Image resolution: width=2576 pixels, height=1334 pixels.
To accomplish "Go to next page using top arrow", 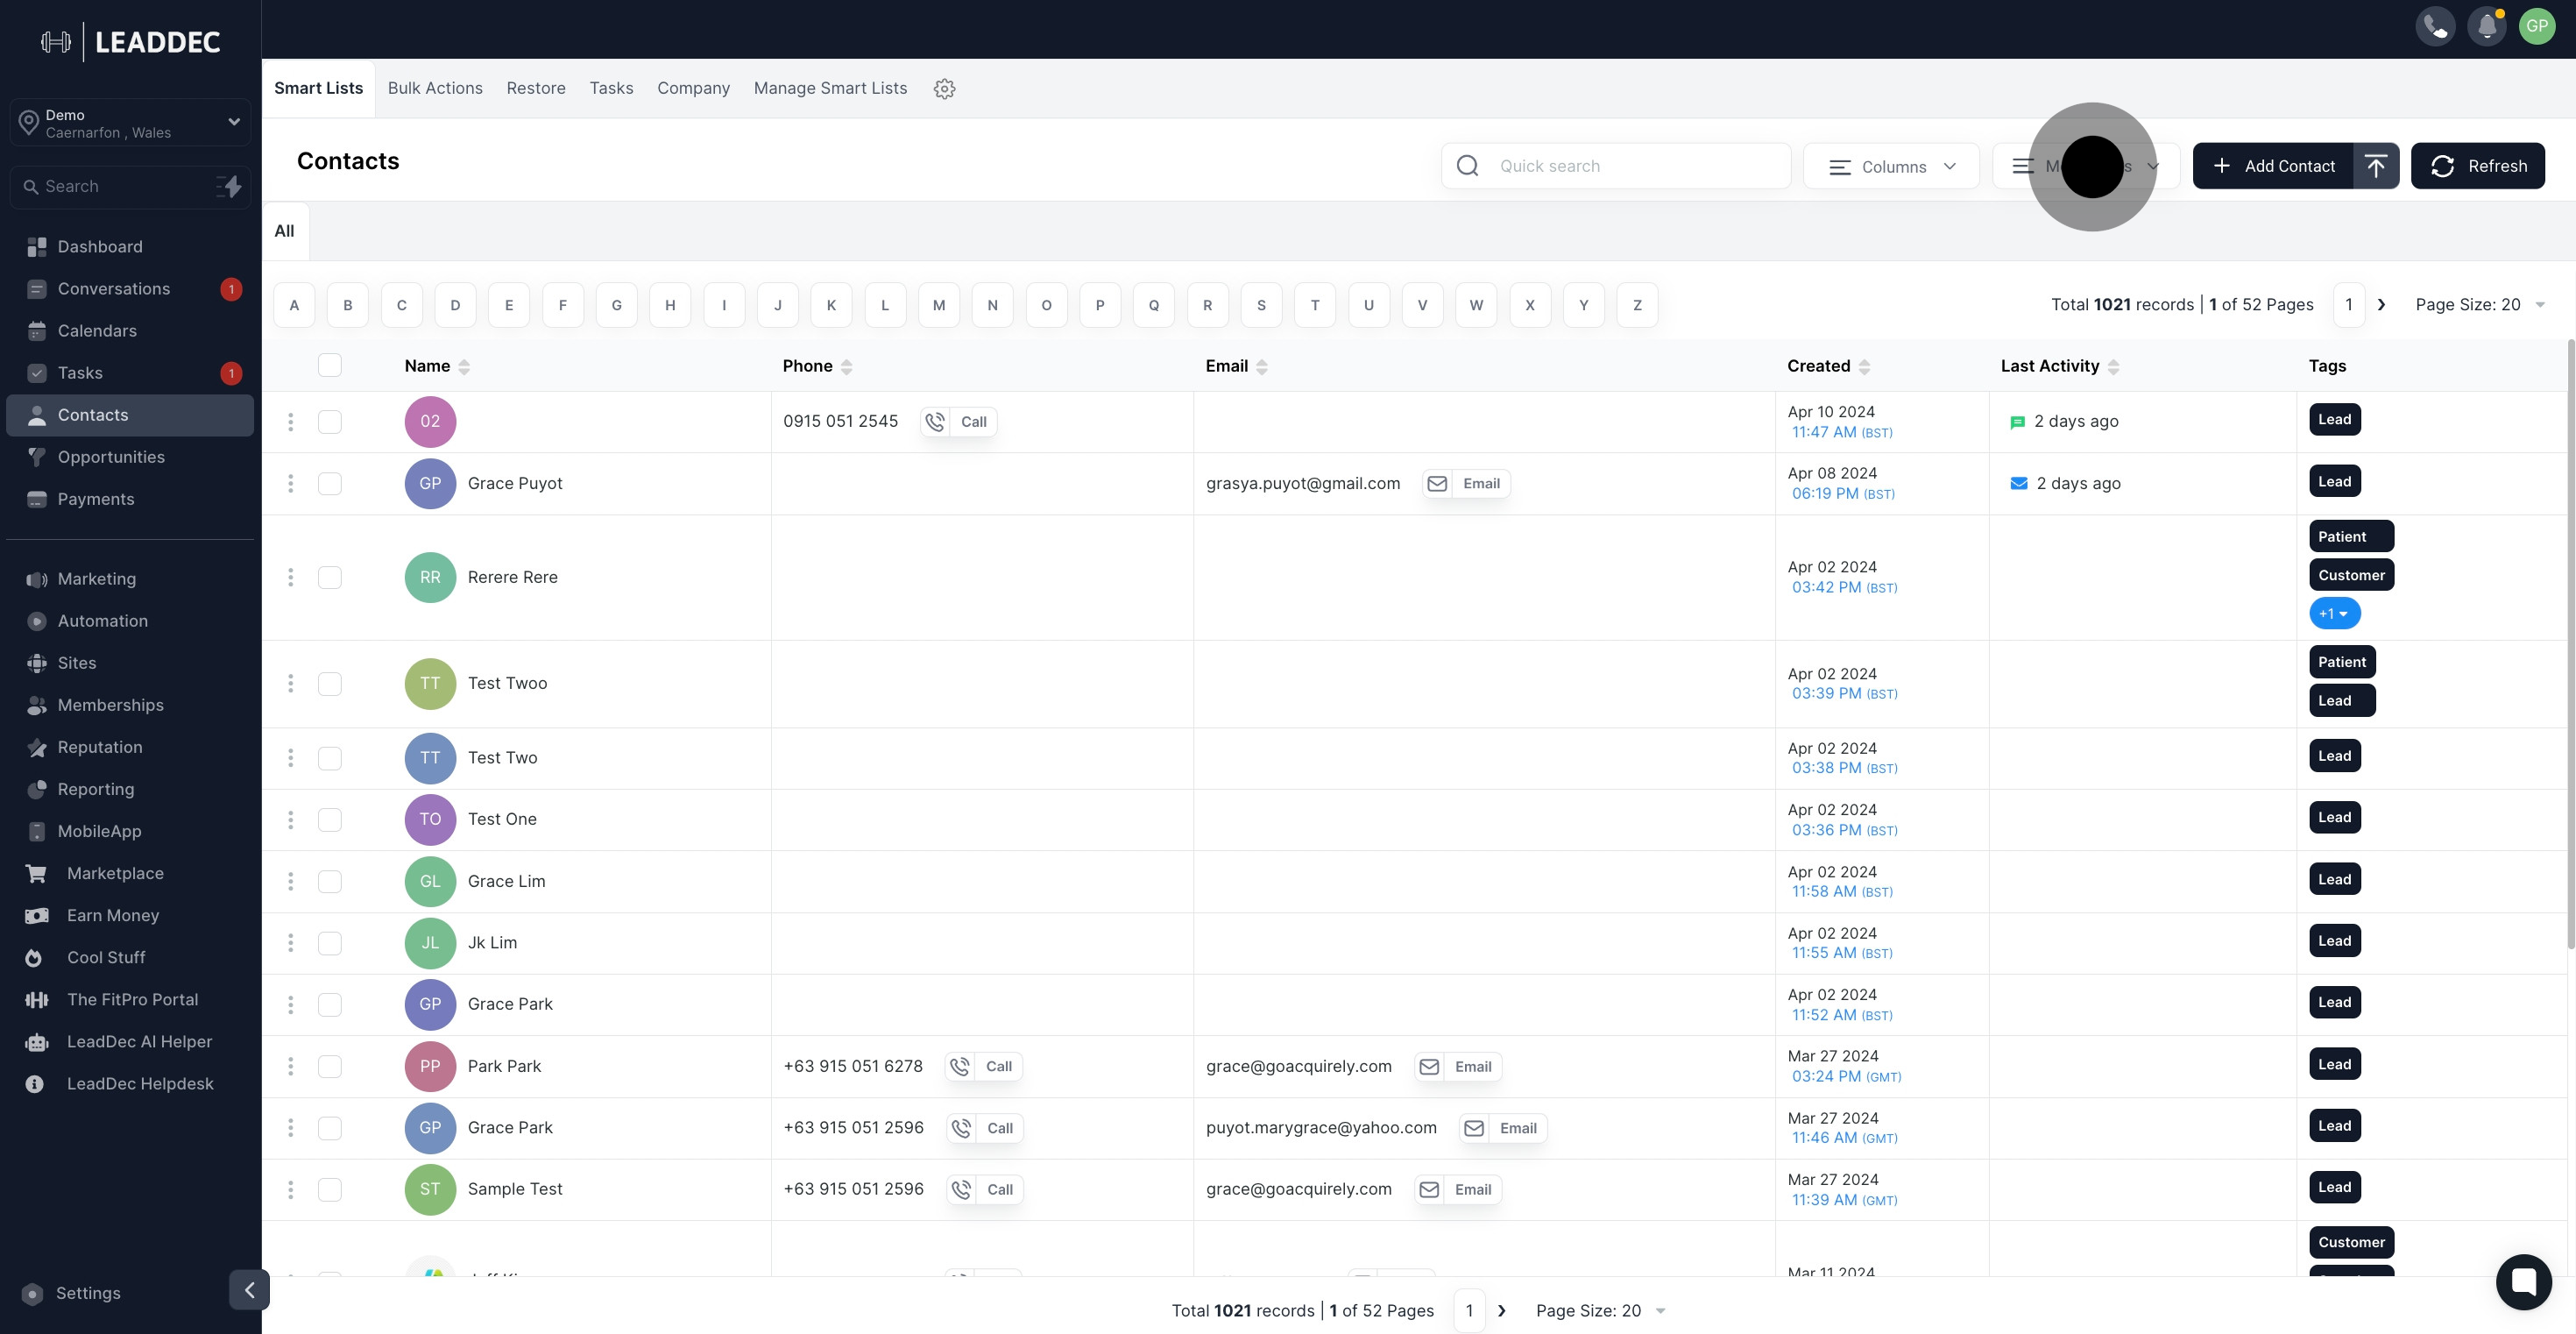I will tap(2382, 305).
